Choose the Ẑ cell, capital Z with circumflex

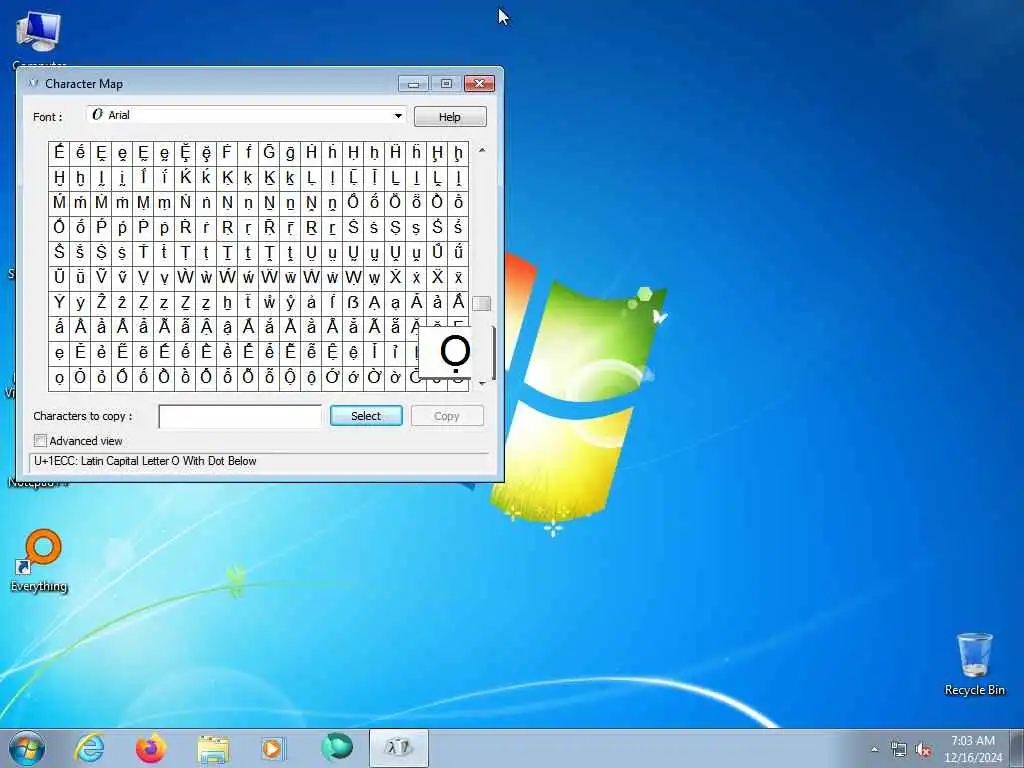pos(101,302)
